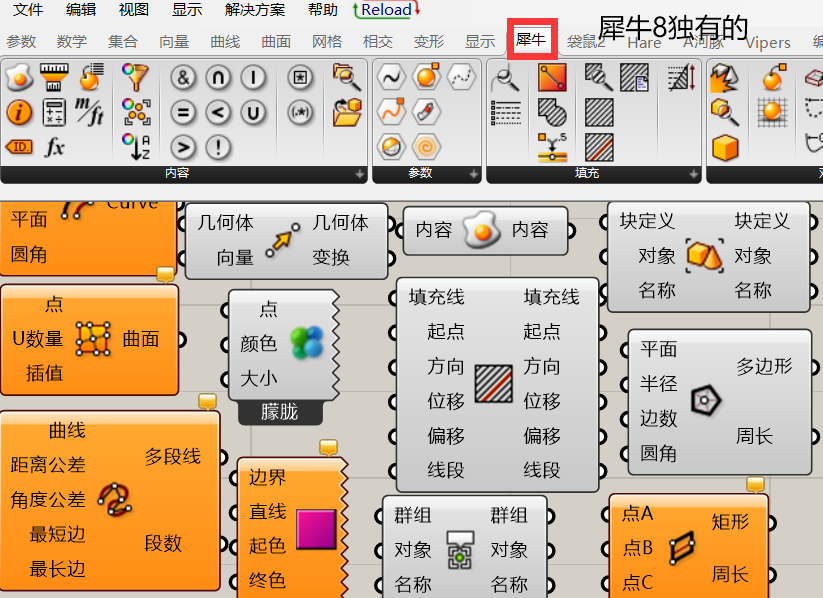
Task: Open the calculator icon tool
Action: (54, 112)
